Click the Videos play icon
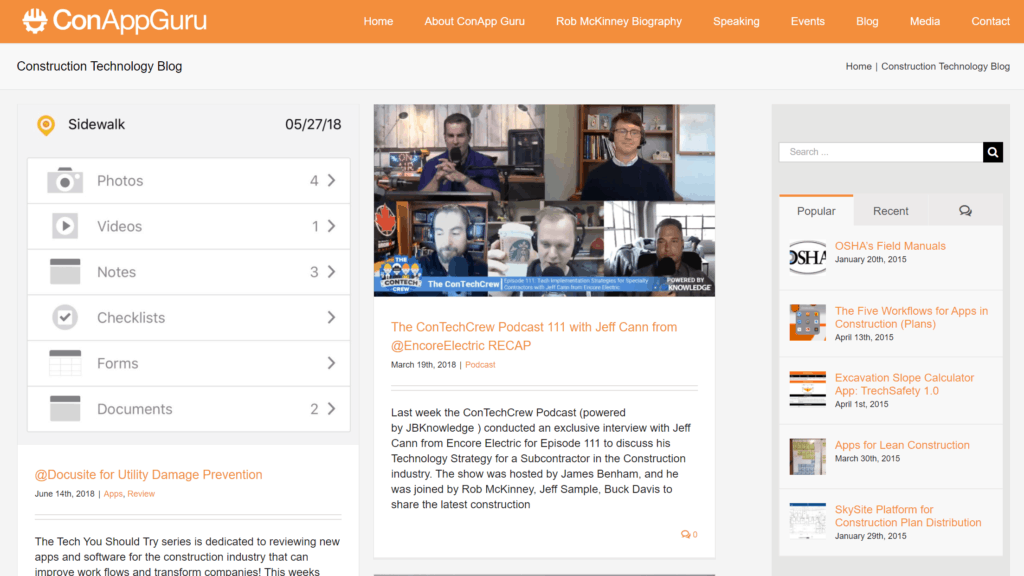The width and height of the screenshot is (1024, 576). (65, 226)
